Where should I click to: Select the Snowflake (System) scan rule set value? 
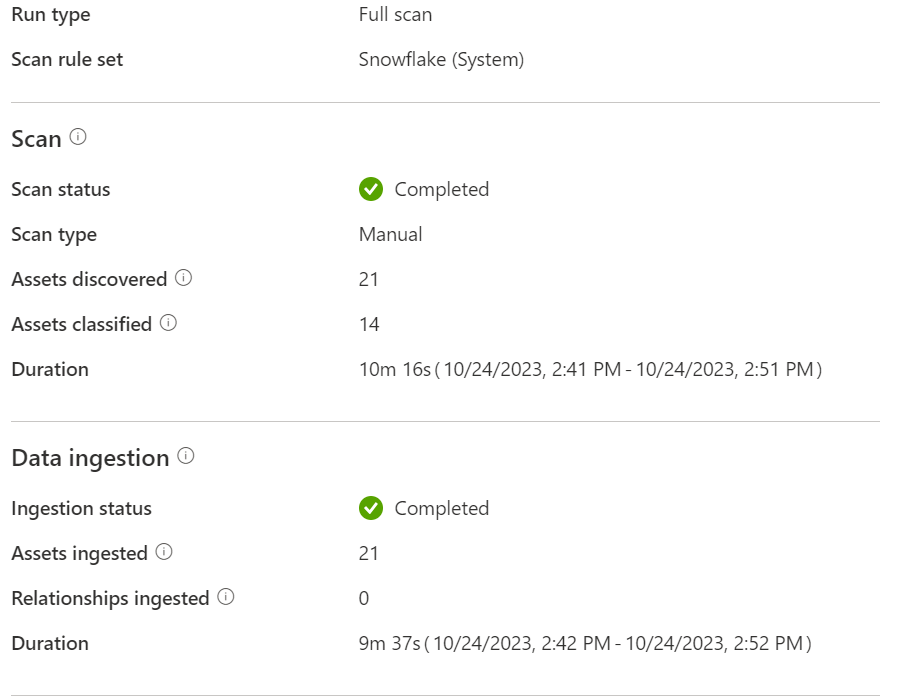click(x=441, y=59)
